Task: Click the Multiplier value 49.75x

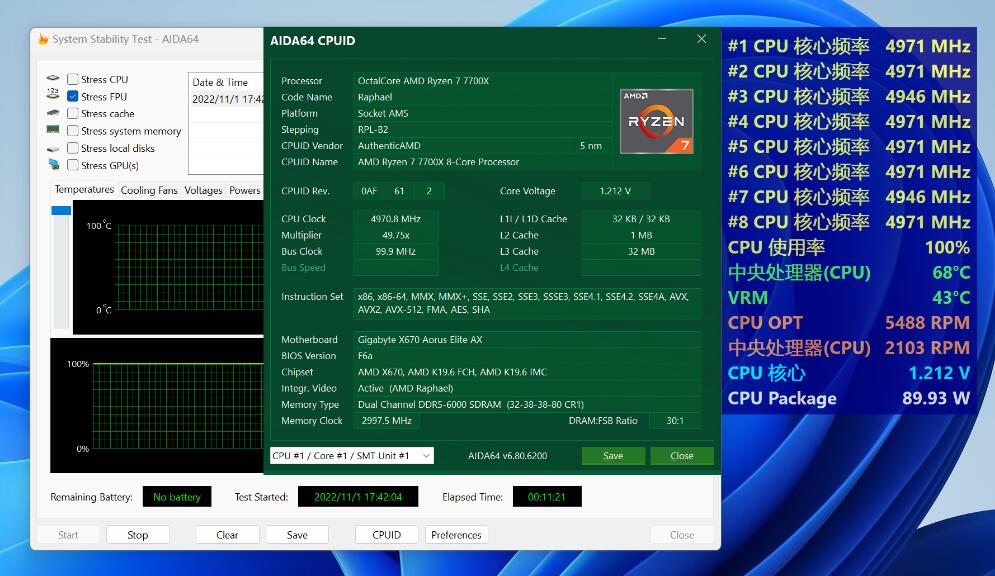Action: coord(395,235)
